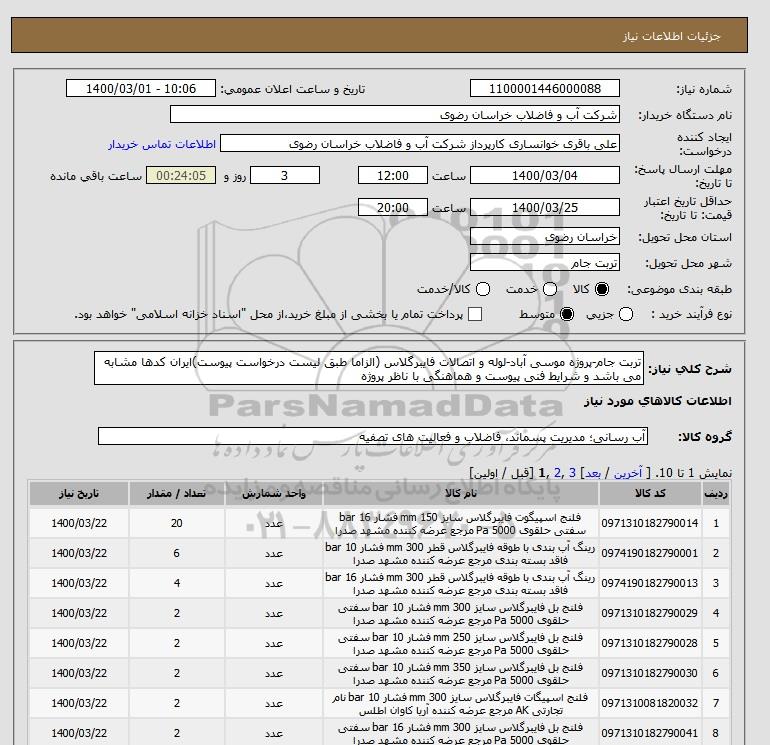Click the remaining days field showing 3
The height and width of the screenshot is (745, 770).
point(285,175)
